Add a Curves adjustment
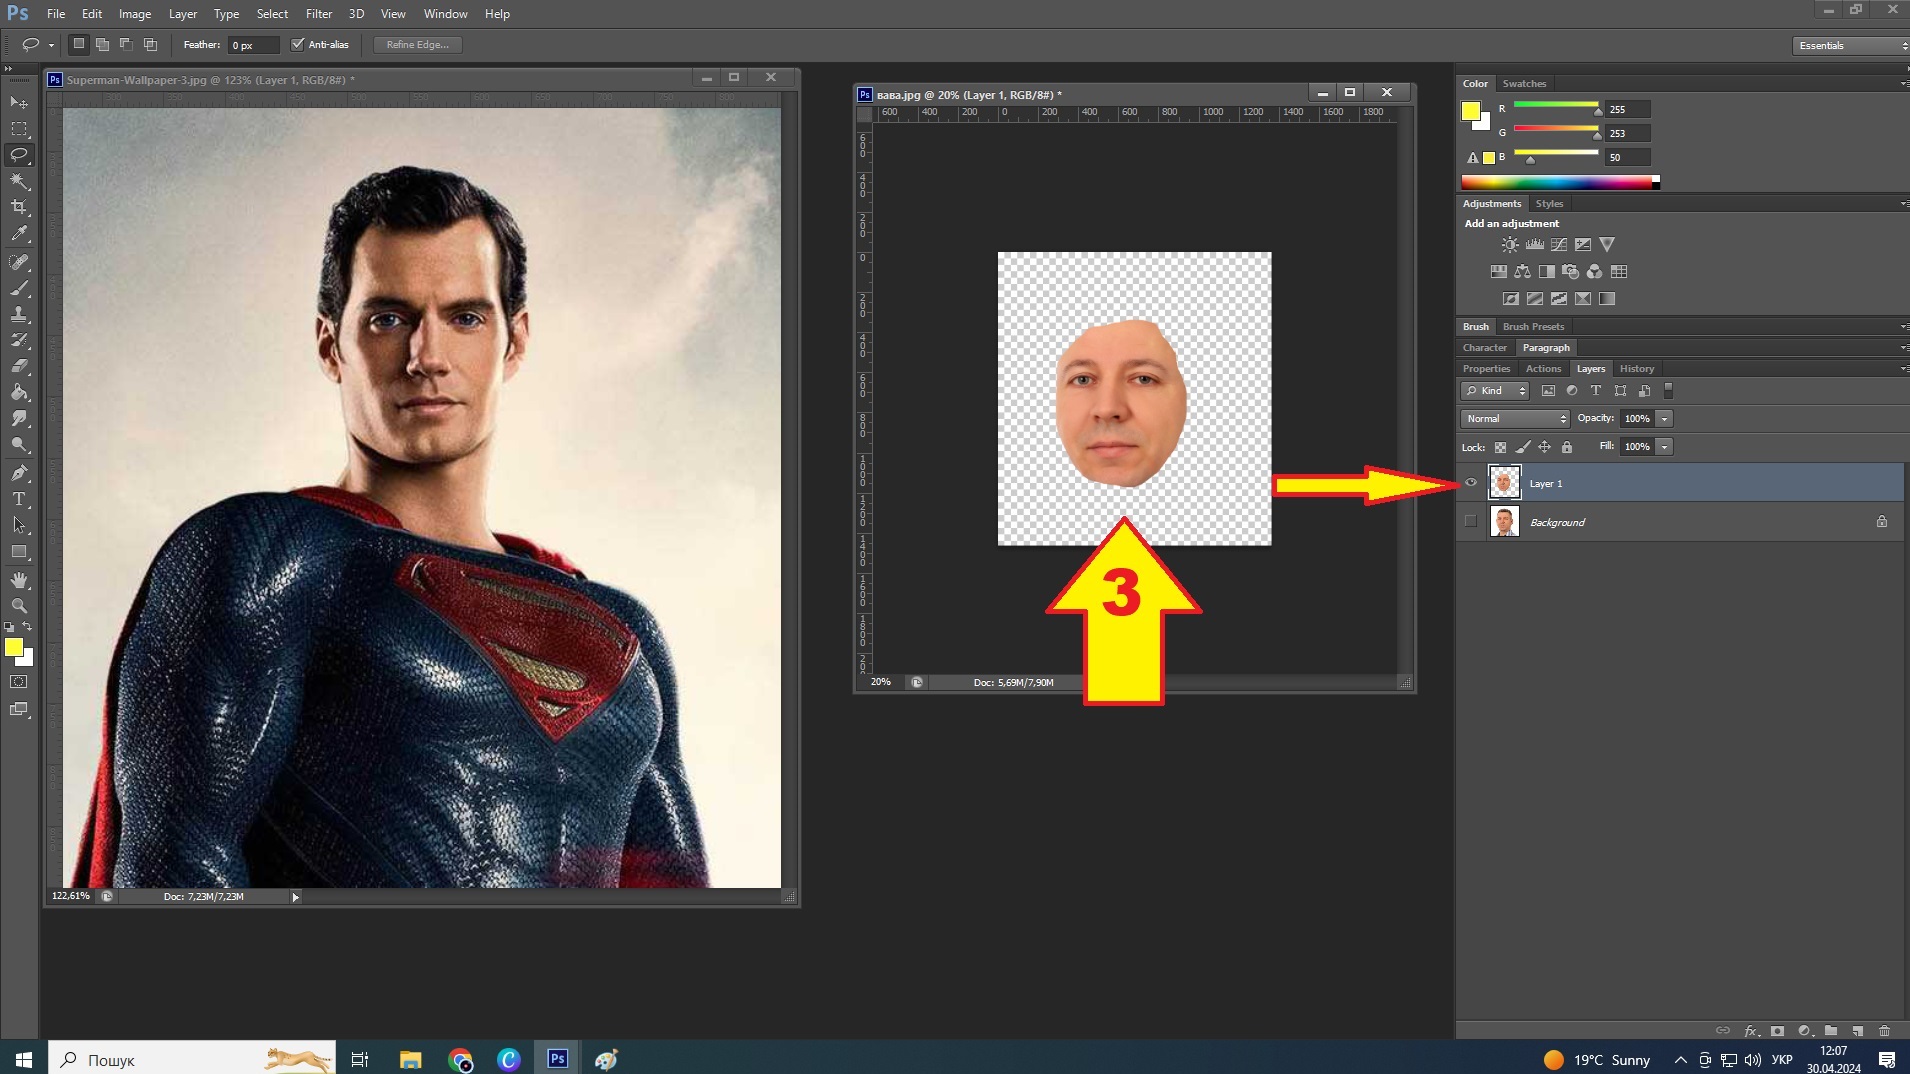This screenshot has height=1074, width=1910. (x=1559, y=245)
